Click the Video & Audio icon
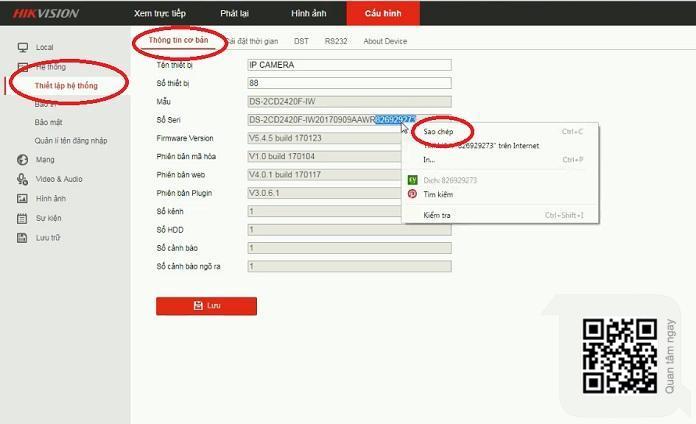 [x=22, y=179]
